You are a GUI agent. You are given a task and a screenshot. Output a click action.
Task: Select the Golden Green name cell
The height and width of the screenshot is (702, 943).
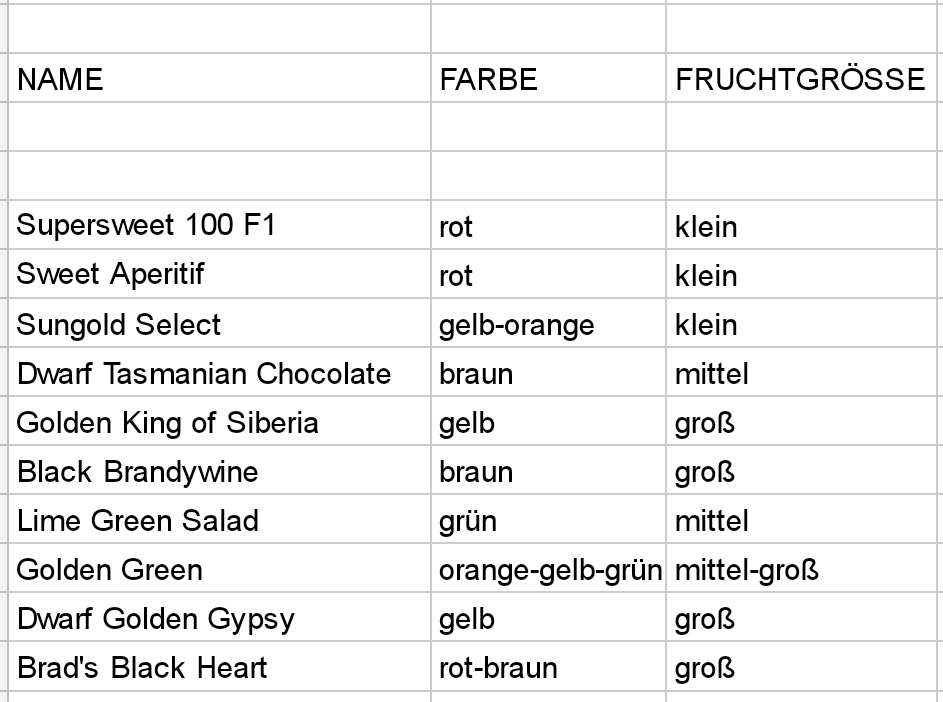(x=220, y=568)
